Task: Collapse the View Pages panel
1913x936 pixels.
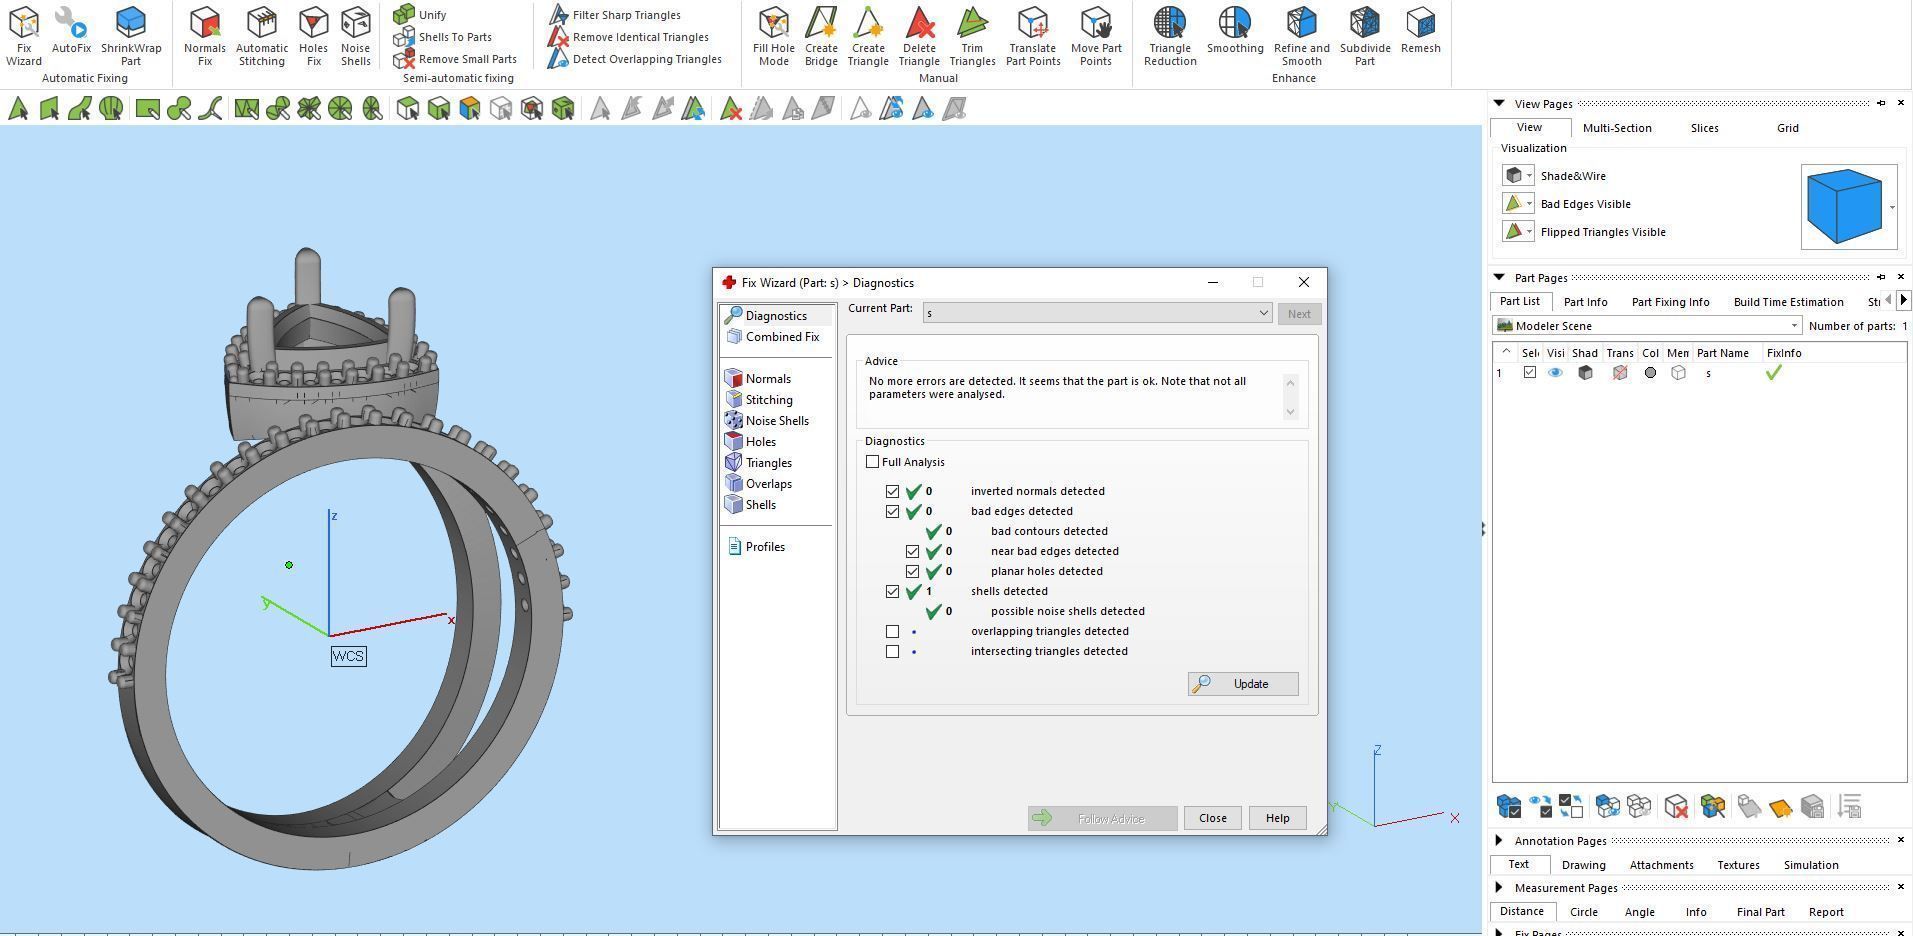Action: 1499,103
